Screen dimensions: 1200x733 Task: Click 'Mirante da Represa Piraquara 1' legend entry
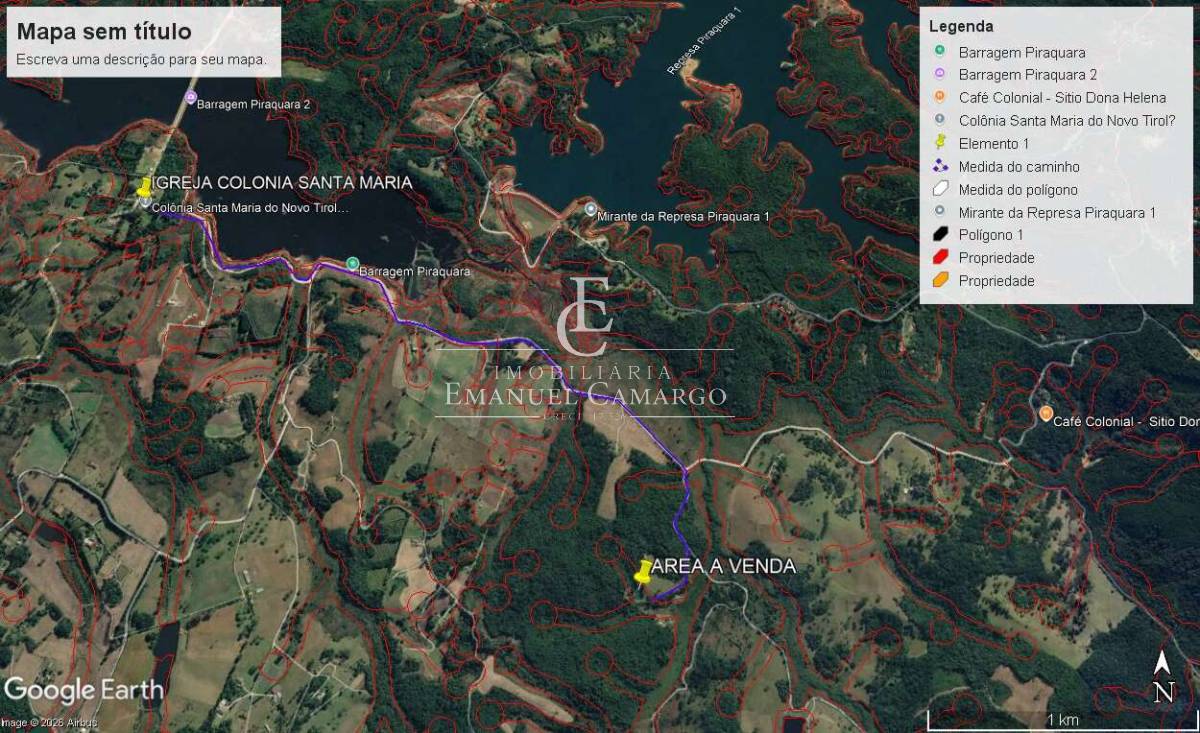[1057, 213]
